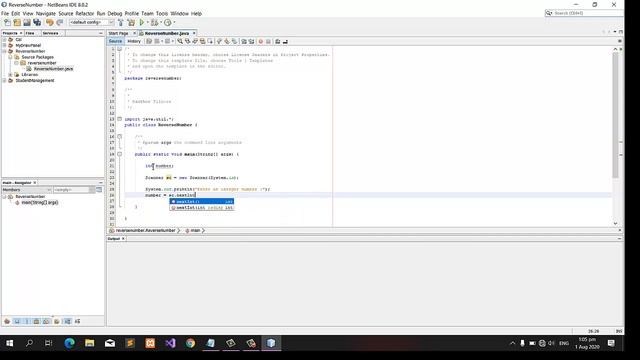Click the Find Selection magnifier icon

coord(180,41)
